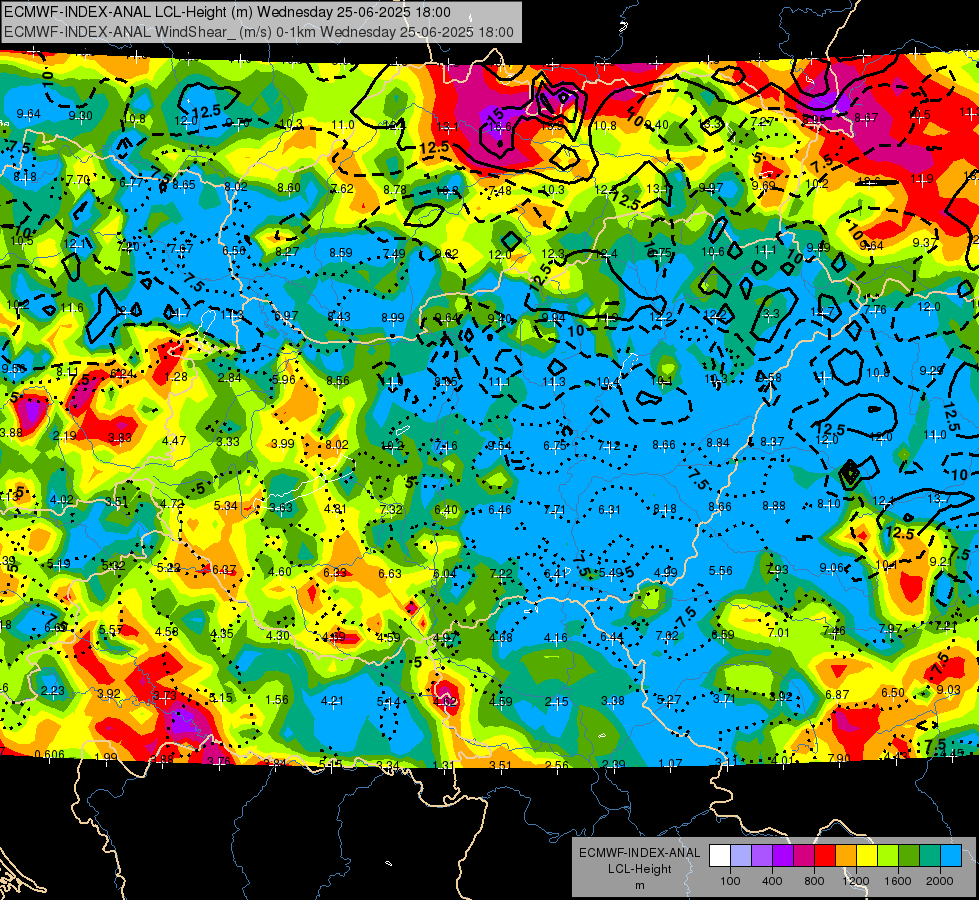Click the 400 legend scale label

coord(772,881)
